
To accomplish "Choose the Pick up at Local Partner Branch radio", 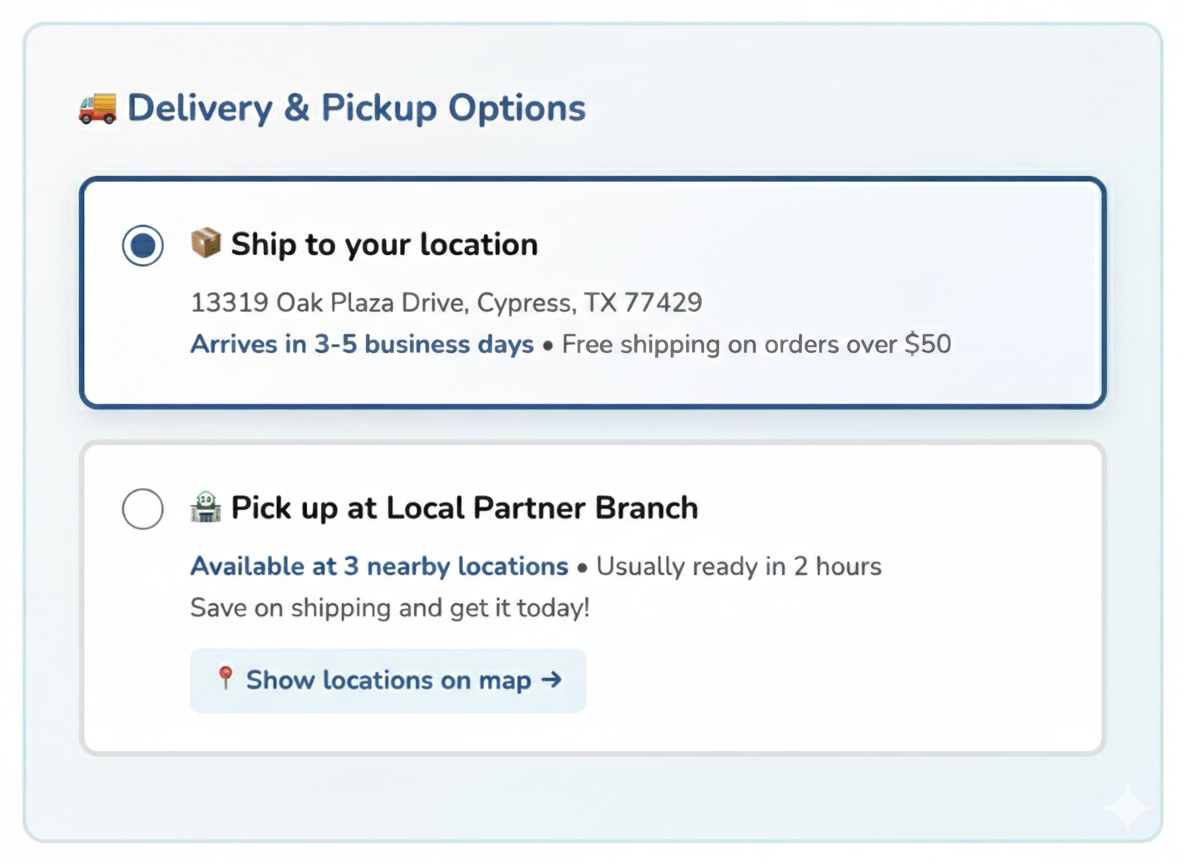I will point(143,509).
